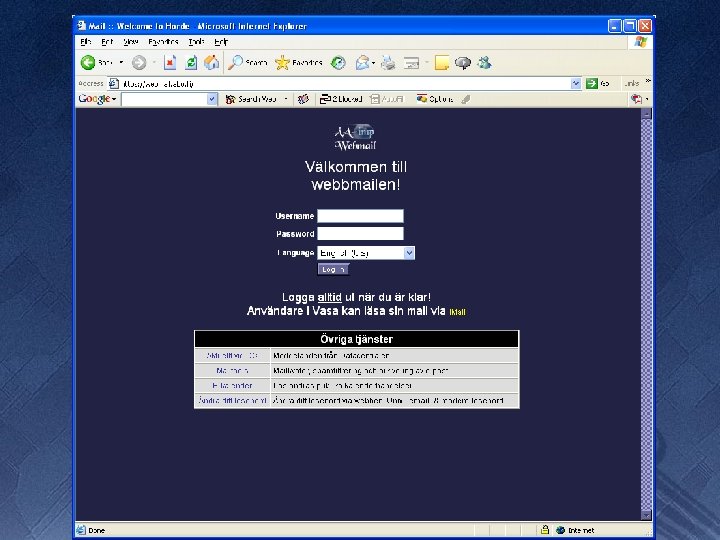Open the E-kalender link in Övriga tjänster
This screenshot has height=540, width=720.
coord(232,386)
